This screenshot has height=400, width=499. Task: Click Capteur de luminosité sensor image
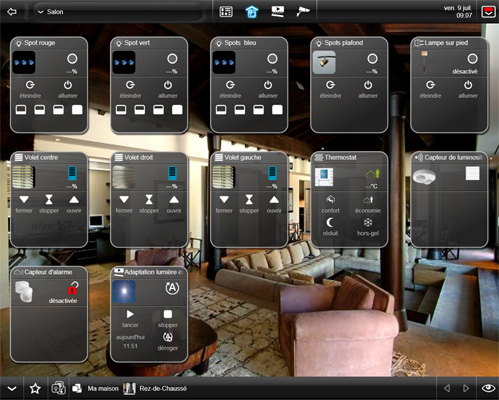click(424, 177)
